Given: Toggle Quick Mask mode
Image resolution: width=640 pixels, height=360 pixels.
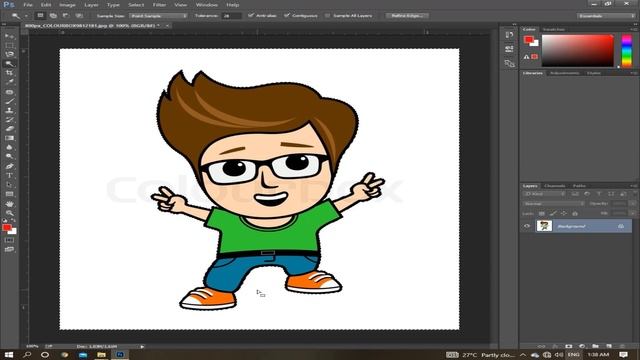Looking at the screenshot, I should 9,240.
